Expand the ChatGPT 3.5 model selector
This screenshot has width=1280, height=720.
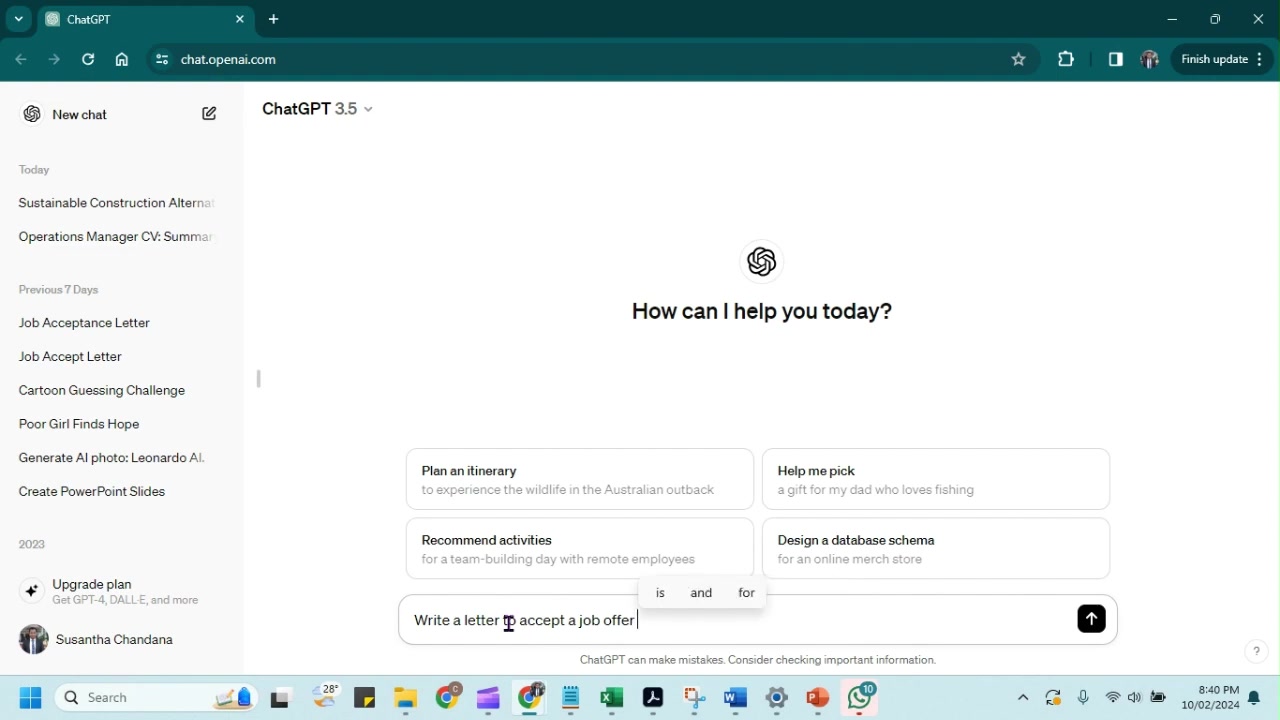pos(317,109)
